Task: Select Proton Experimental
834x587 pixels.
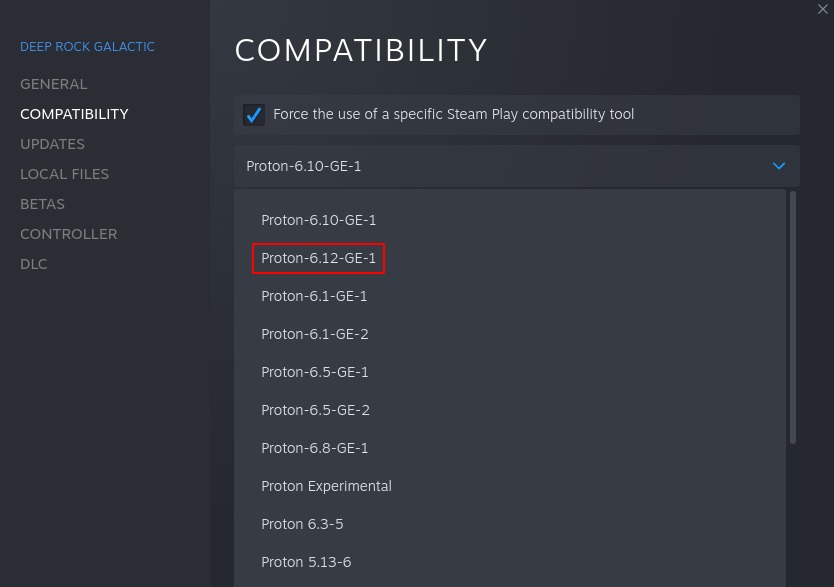Action: pyautogui.click(x=326, y=486)
